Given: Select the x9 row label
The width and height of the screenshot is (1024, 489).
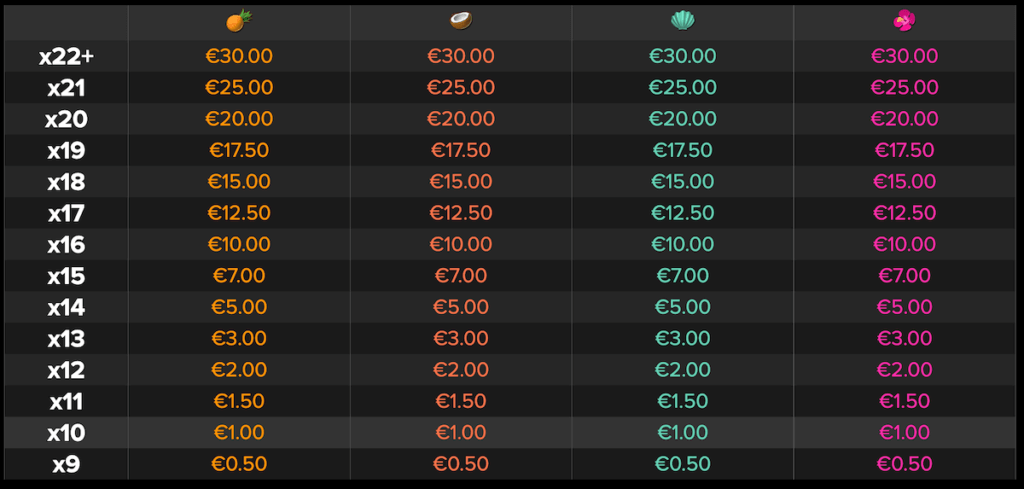Looking at the screenshot, I should click(66, 464).
